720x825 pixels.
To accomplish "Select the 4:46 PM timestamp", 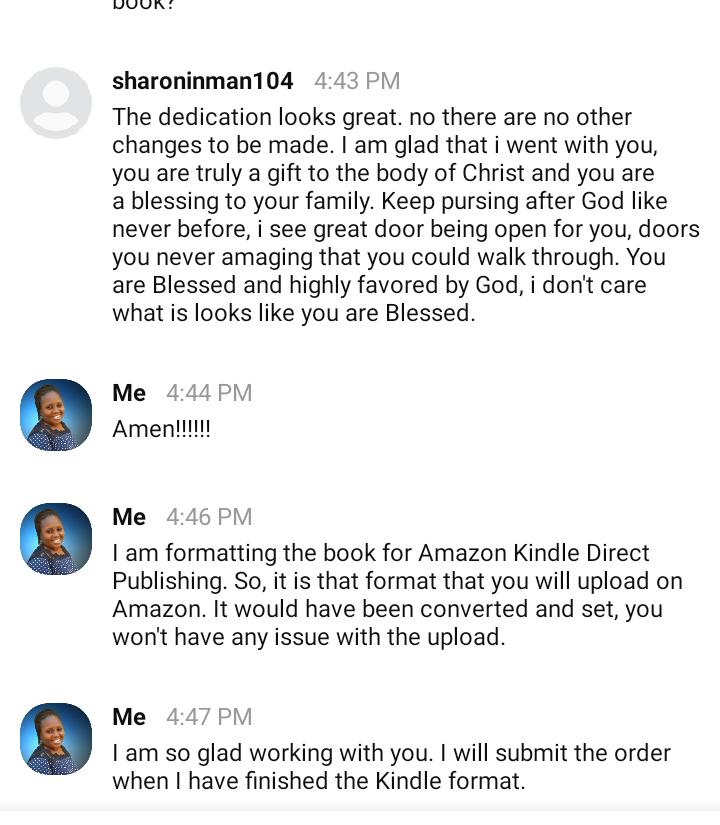I will [209, 517].
